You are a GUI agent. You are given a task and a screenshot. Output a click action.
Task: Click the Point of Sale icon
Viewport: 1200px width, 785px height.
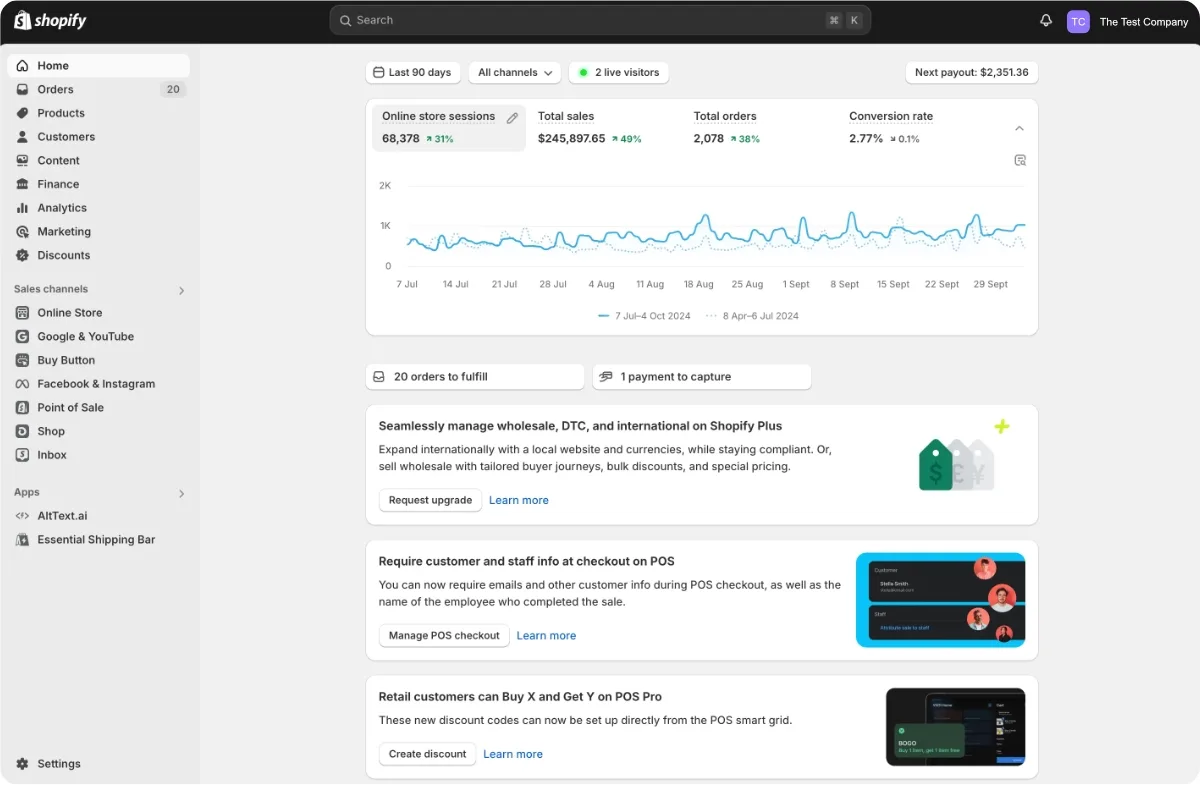[22, 408]
